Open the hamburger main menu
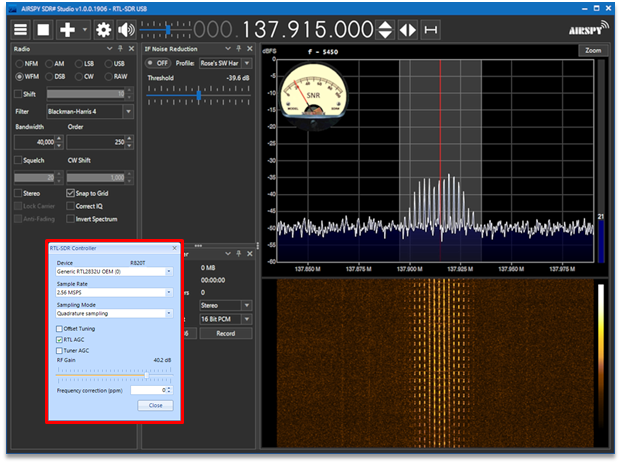Screen dimensions: 621x464 click(21, 30)
